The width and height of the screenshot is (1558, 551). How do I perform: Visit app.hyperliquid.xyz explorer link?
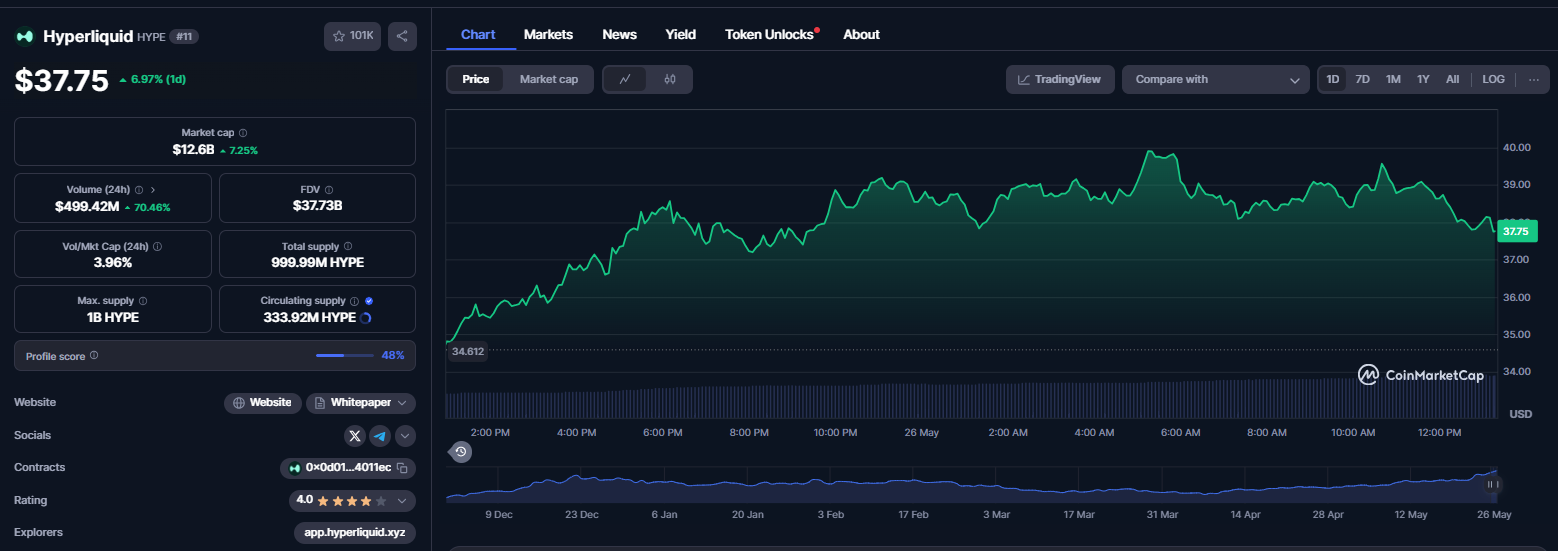point(354,533)
